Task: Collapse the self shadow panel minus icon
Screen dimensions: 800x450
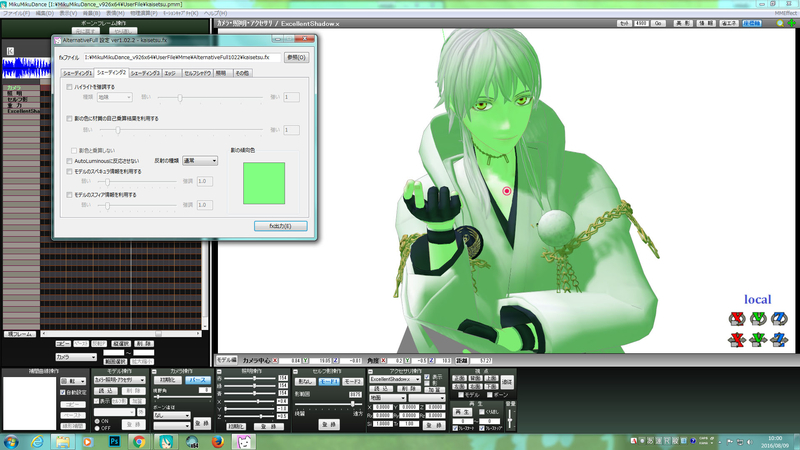Action: click(x=295, y=371)
